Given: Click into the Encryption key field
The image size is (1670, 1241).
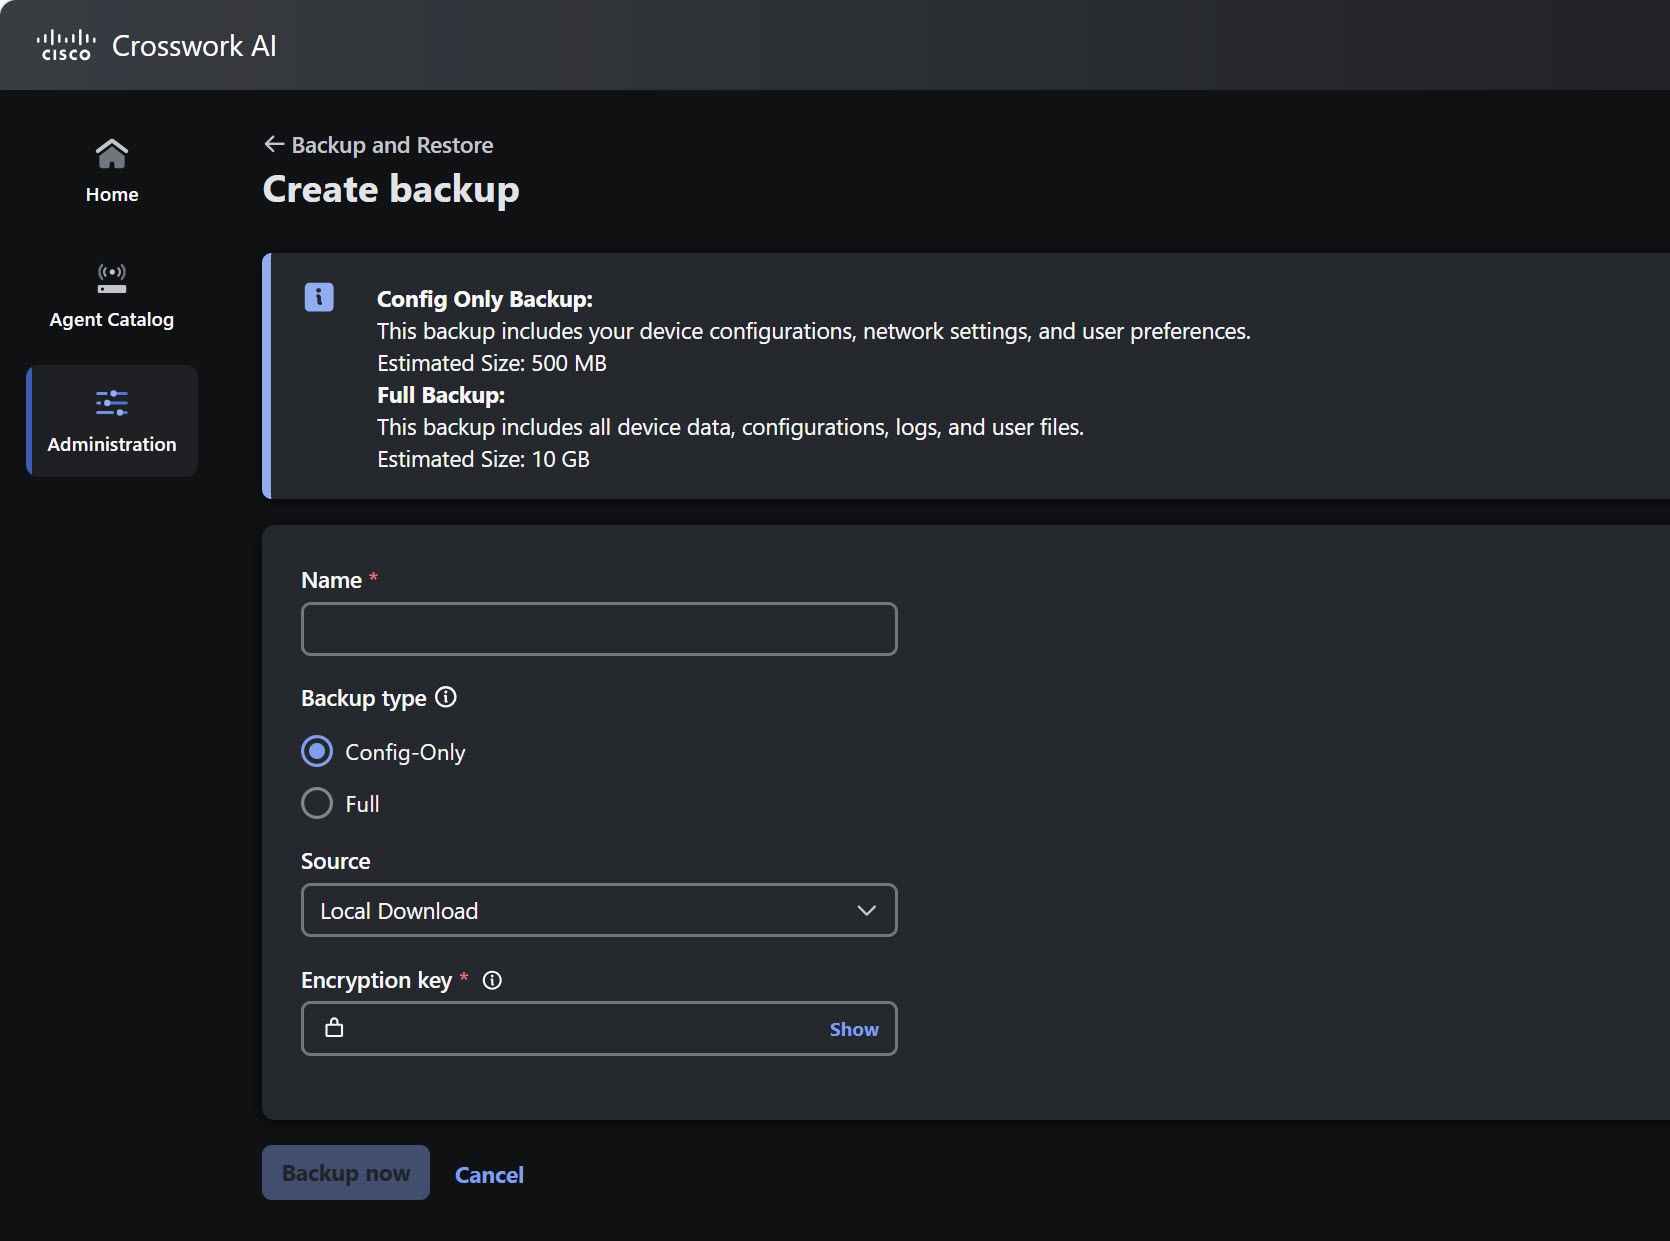Looking at the screenshot, I should point(599,1028).
